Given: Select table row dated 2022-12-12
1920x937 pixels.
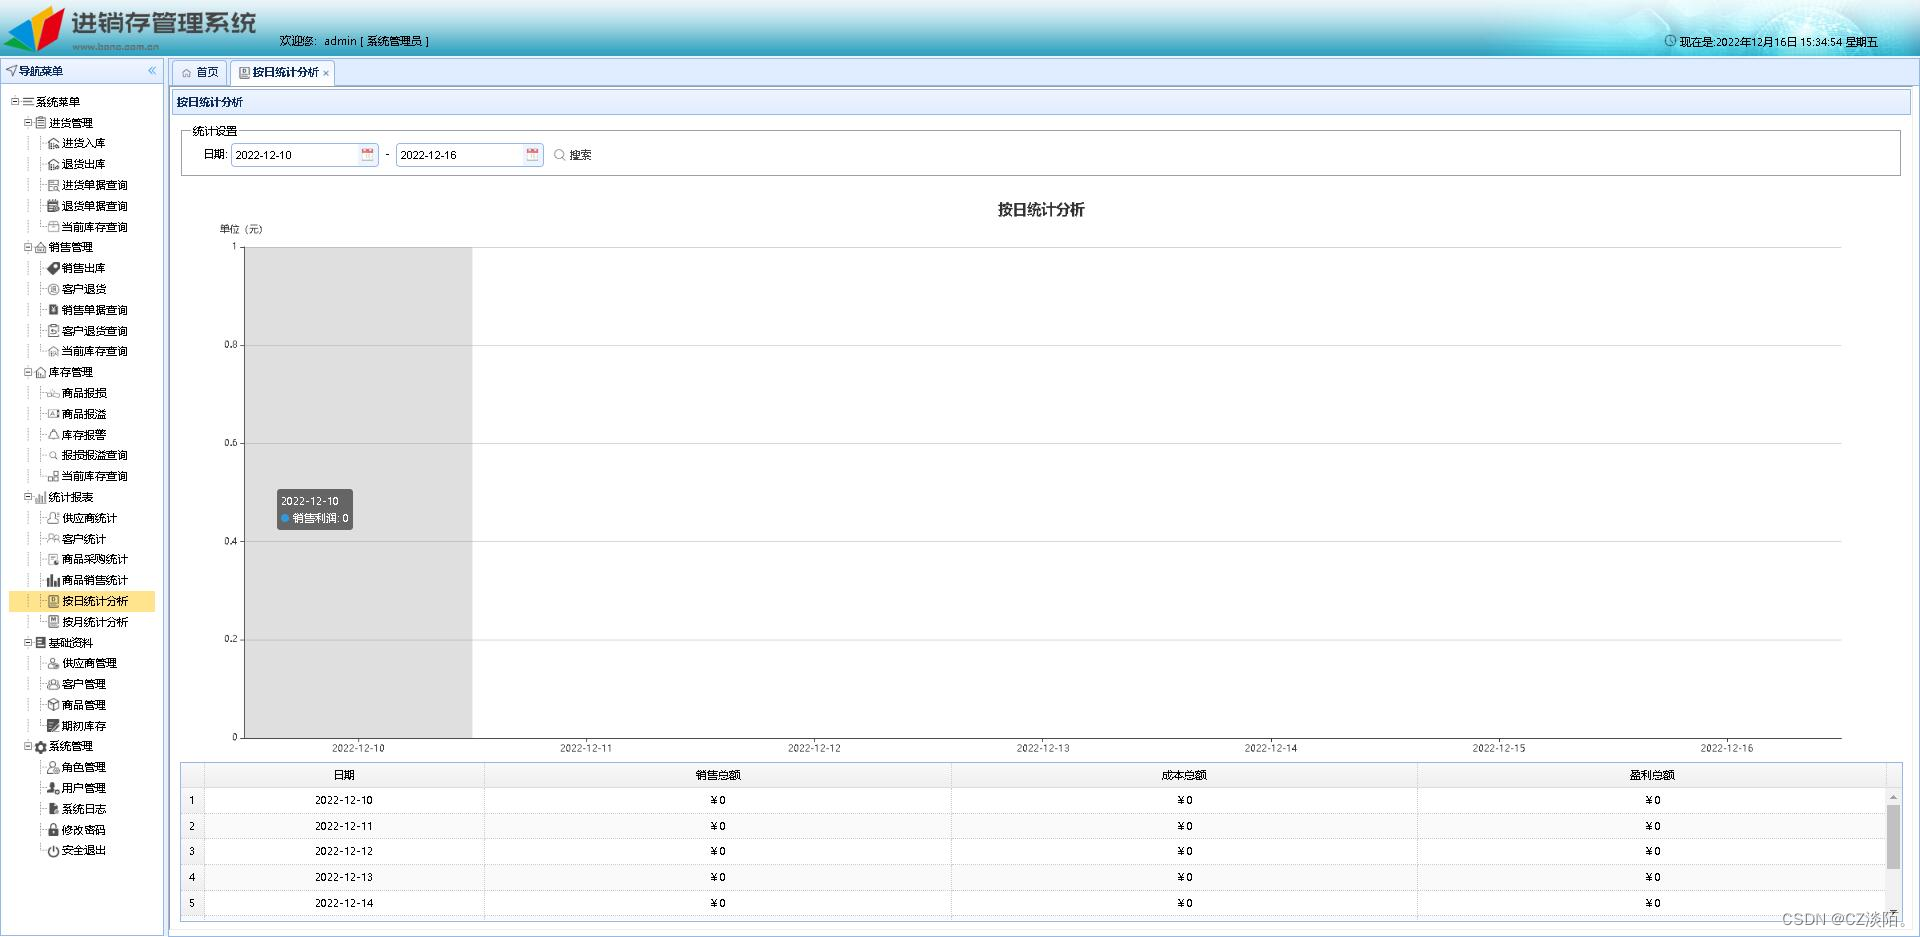Looking at the screenshot, I should click(1033, 851).
